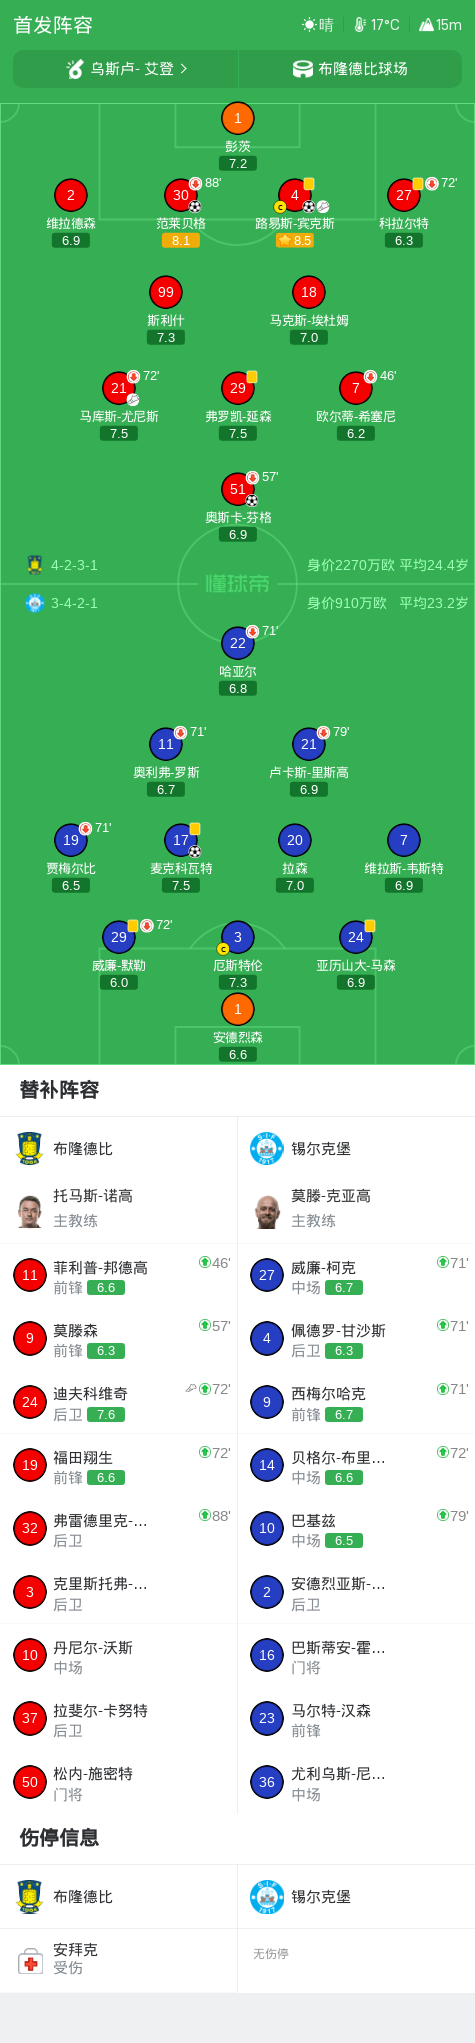
Task: Click the temperature thermometer icon
Action: point(360,25)
